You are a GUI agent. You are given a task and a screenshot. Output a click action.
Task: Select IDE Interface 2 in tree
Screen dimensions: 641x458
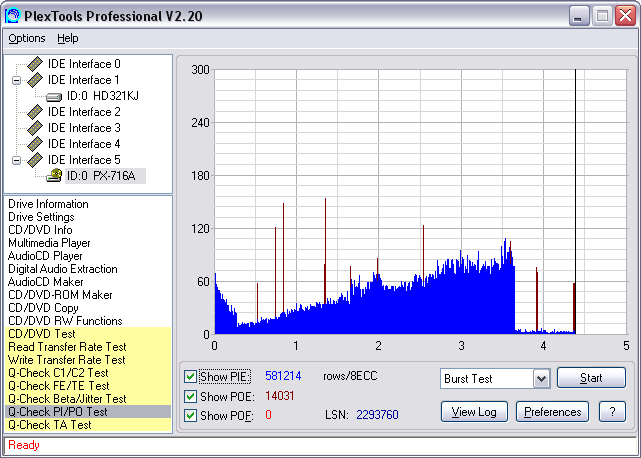pos(84,112)
